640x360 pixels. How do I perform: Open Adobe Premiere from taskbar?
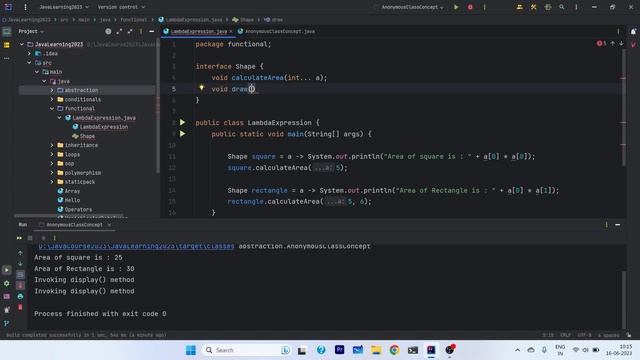click(x=339, y=350)
